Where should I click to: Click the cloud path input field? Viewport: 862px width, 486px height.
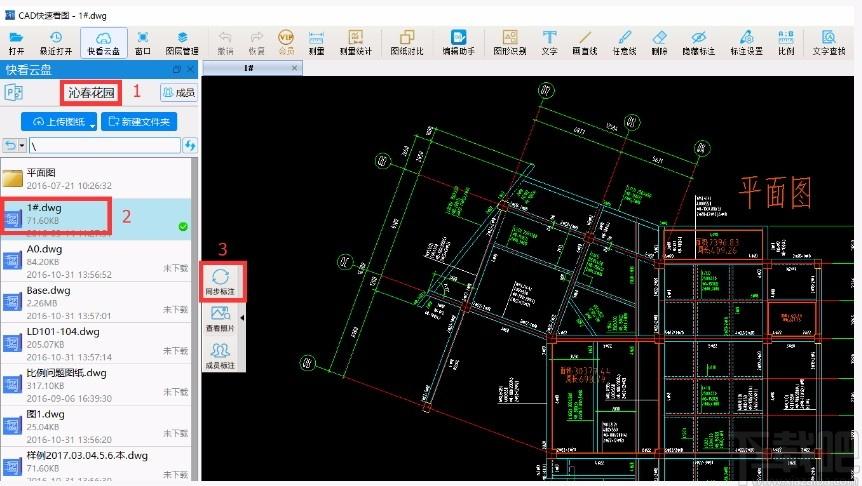click(104, 146)
